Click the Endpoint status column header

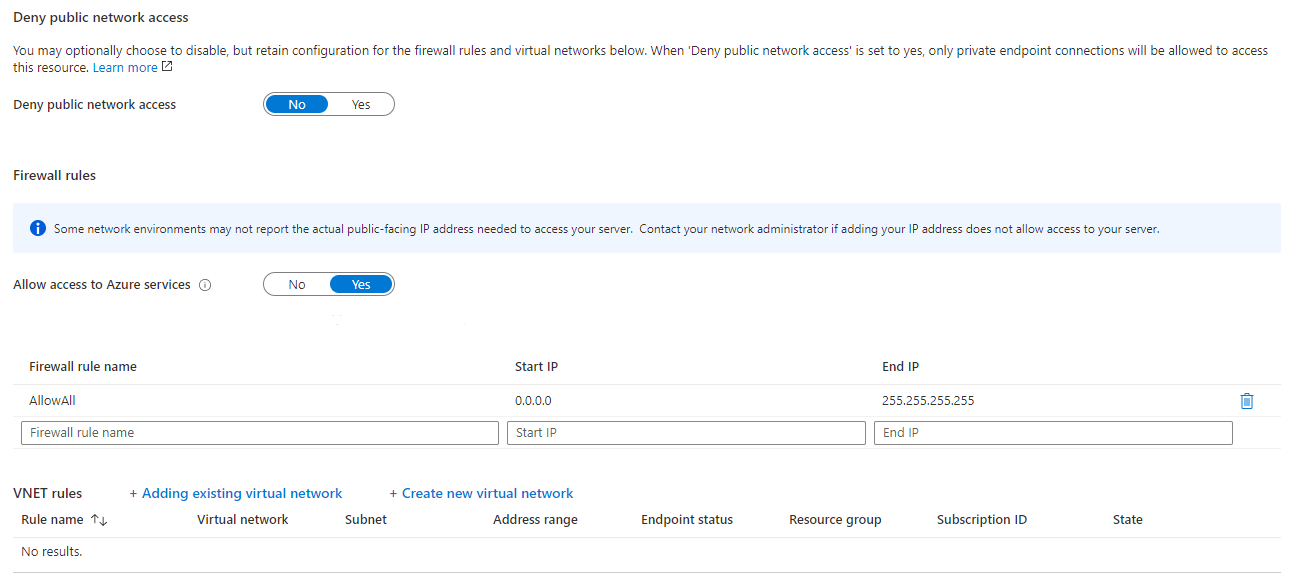687,519
